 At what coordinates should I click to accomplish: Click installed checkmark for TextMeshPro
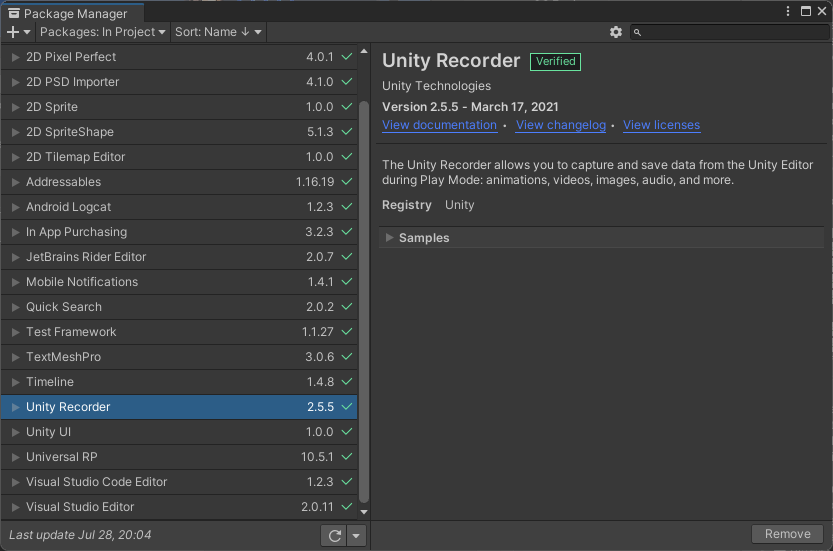pyautogui.click(x=347, y=356)
